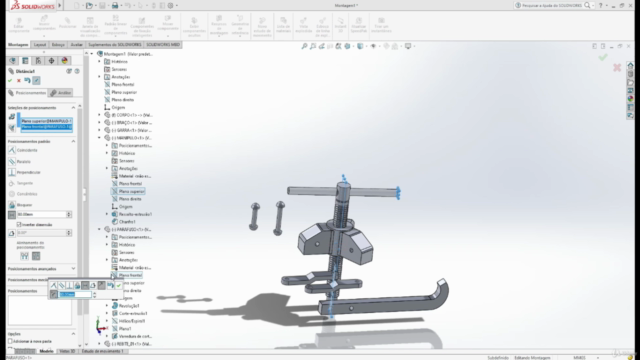Expand the BRAÇO<1> component in tree
The image size is (640, 360).
(99, 122)
